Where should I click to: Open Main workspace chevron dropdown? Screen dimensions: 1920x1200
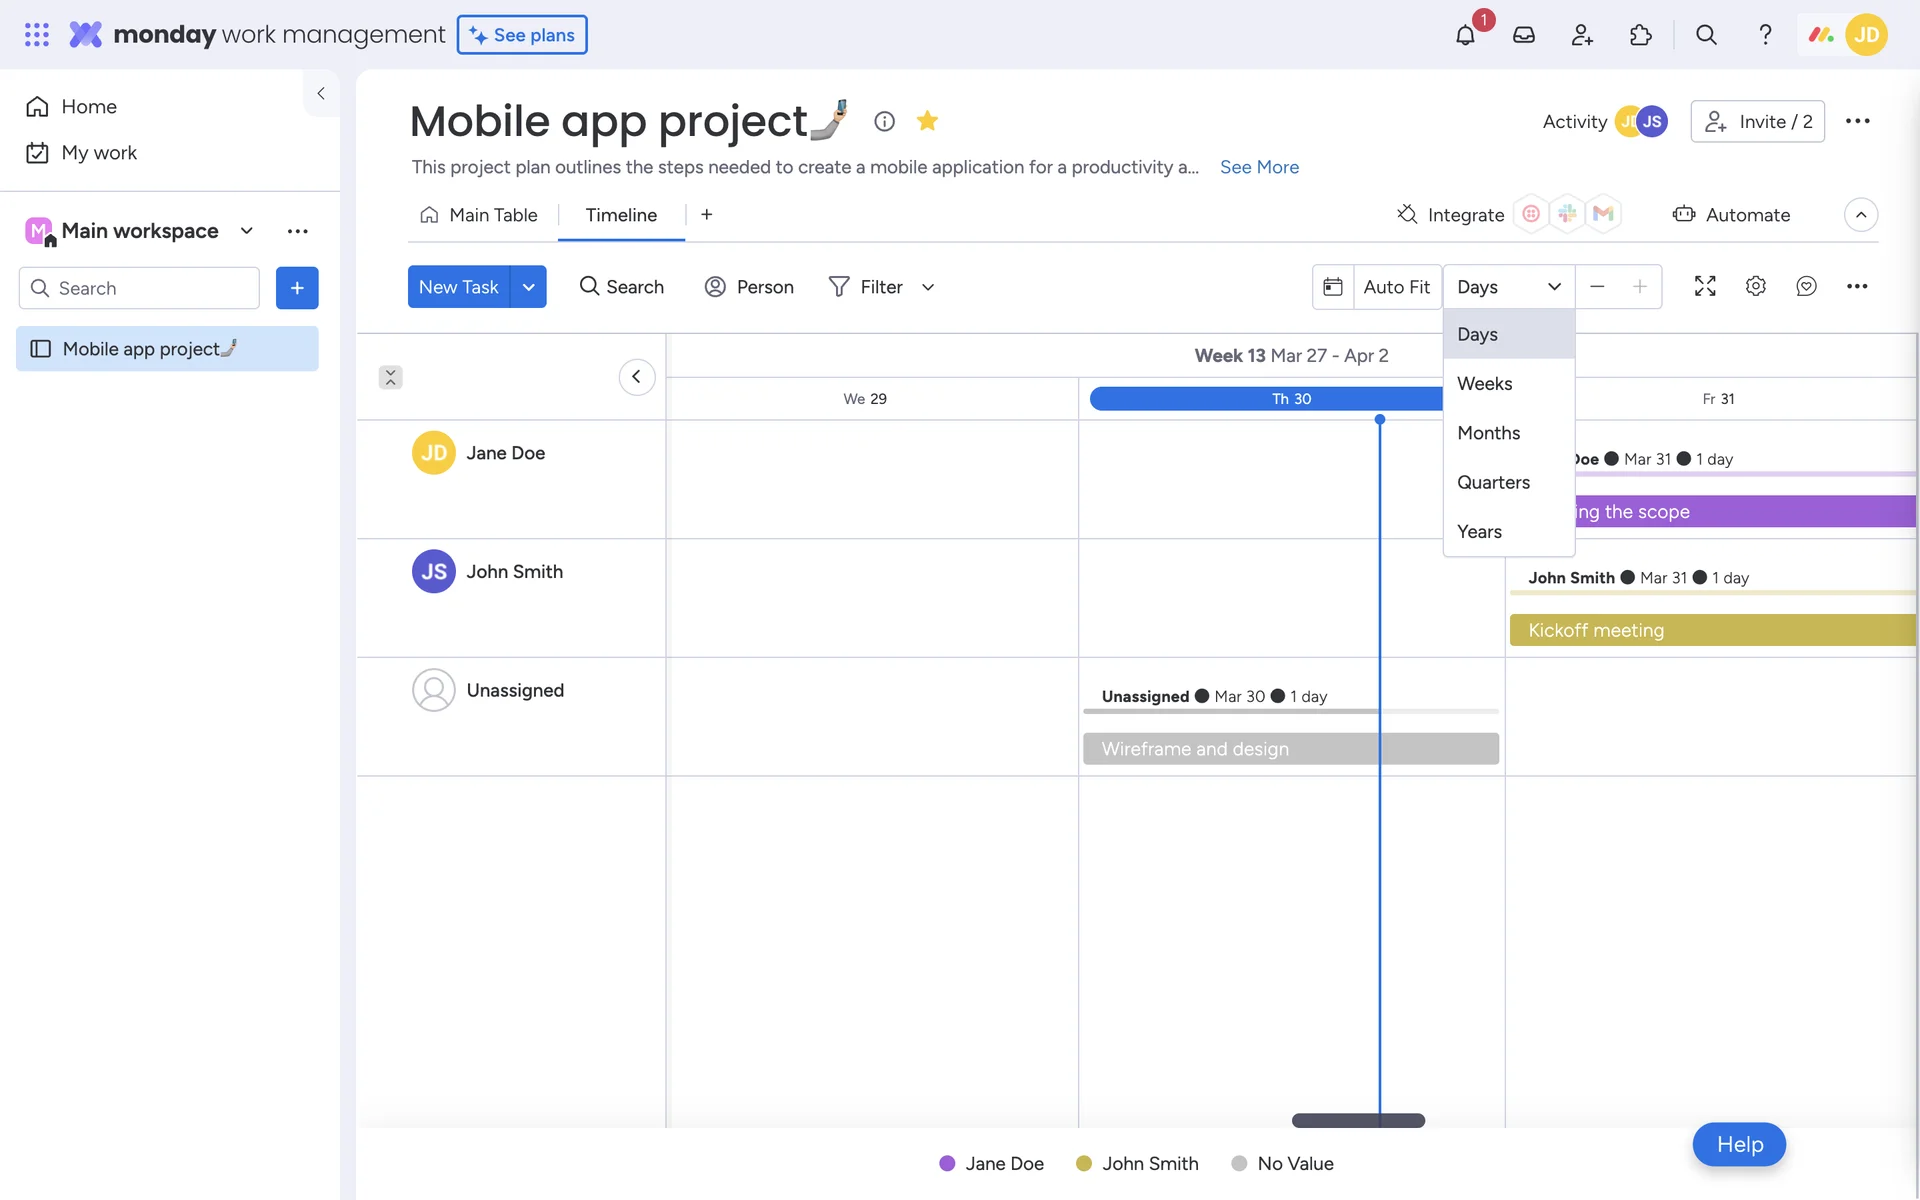click(x=246, y=231)
